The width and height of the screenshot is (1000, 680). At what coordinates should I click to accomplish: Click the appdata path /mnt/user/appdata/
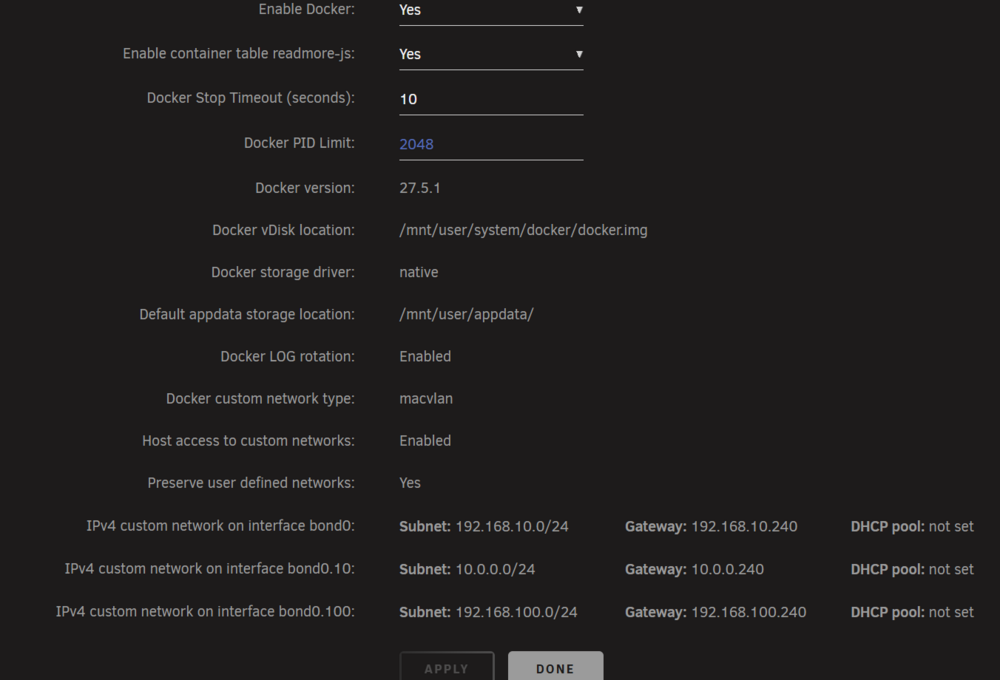(x=466, y=314)
